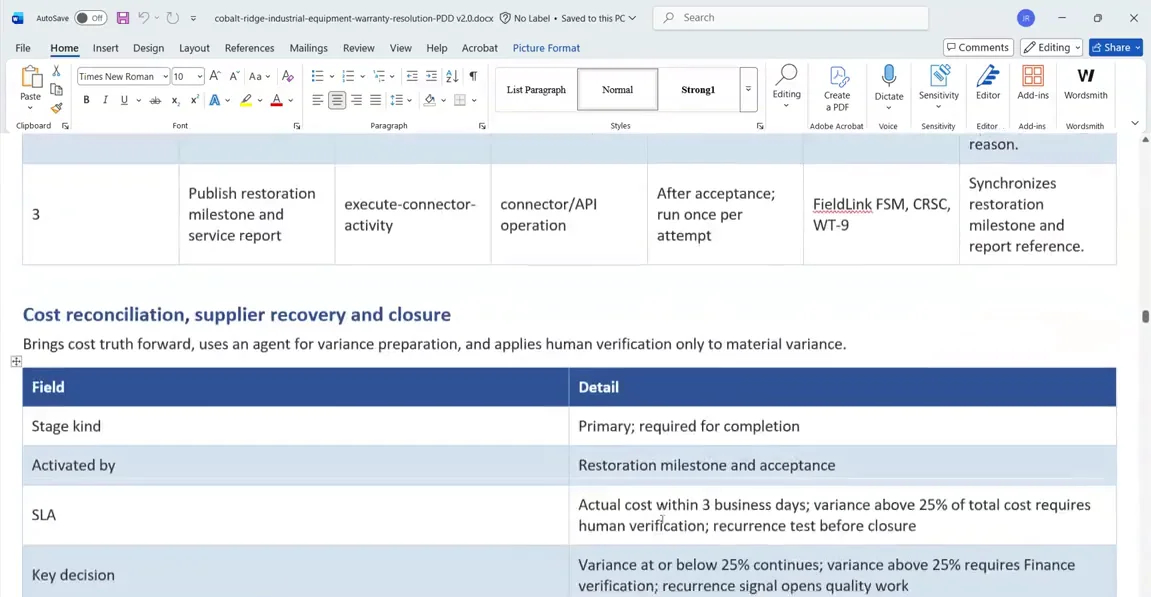
Task: Undo the last action
Action: click(144, 18)
